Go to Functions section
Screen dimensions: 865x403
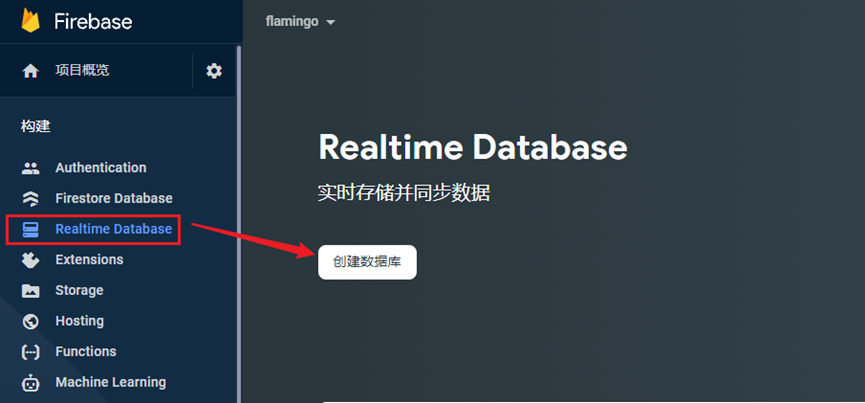(x=86, y=352)
